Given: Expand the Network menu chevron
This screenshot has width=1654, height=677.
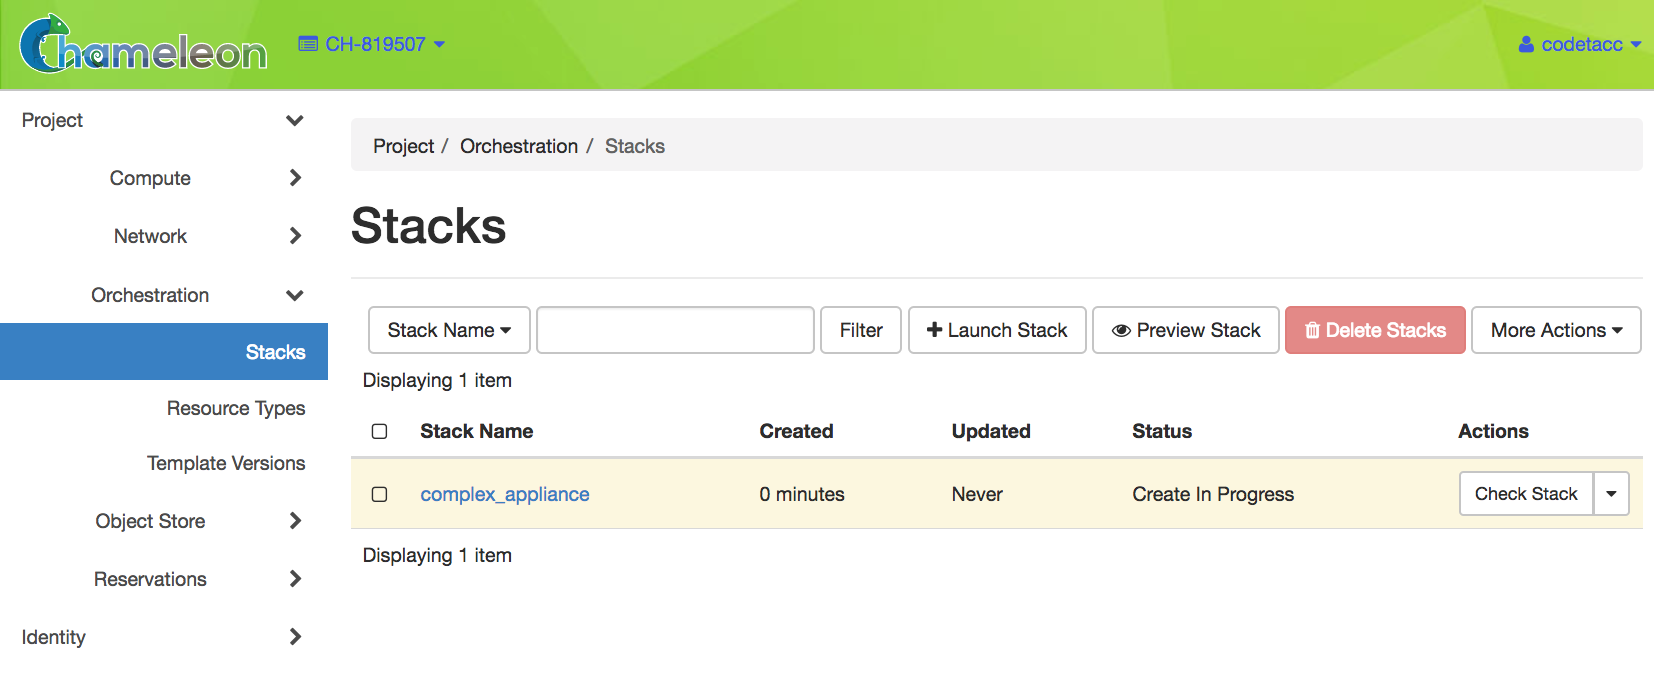Looking at the screenshot, I should [295, 236].
